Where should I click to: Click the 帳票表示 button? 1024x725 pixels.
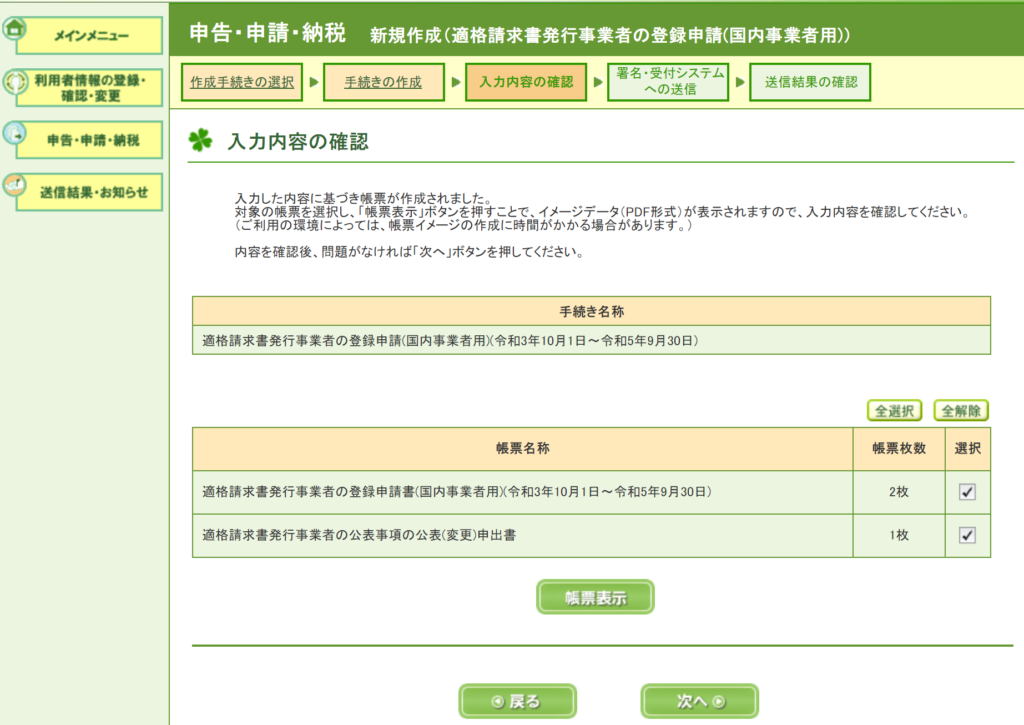point(595,598)
